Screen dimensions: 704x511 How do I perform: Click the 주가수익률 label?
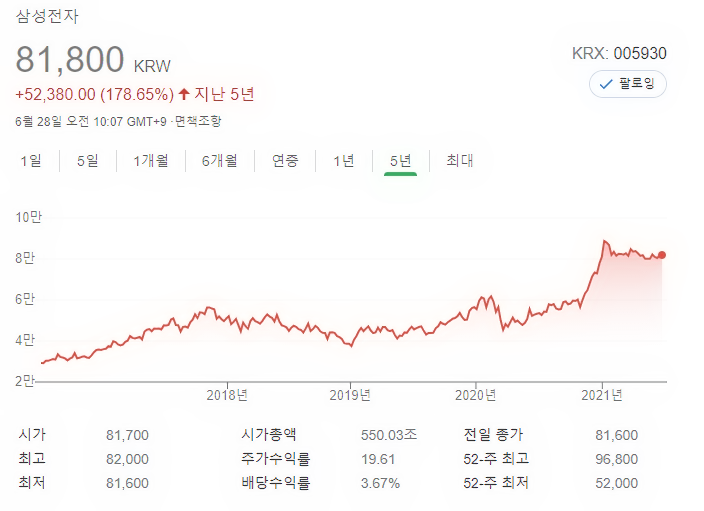[276, 458]
